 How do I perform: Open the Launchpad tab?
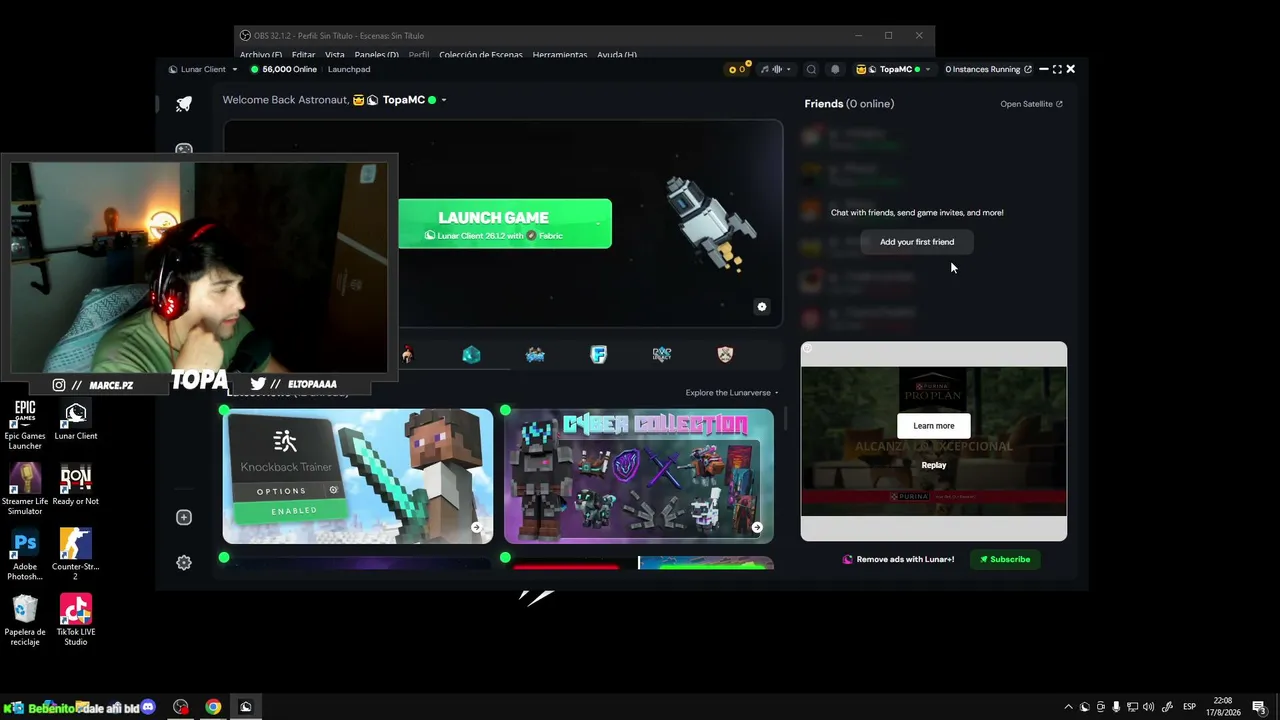pos(349,70)
